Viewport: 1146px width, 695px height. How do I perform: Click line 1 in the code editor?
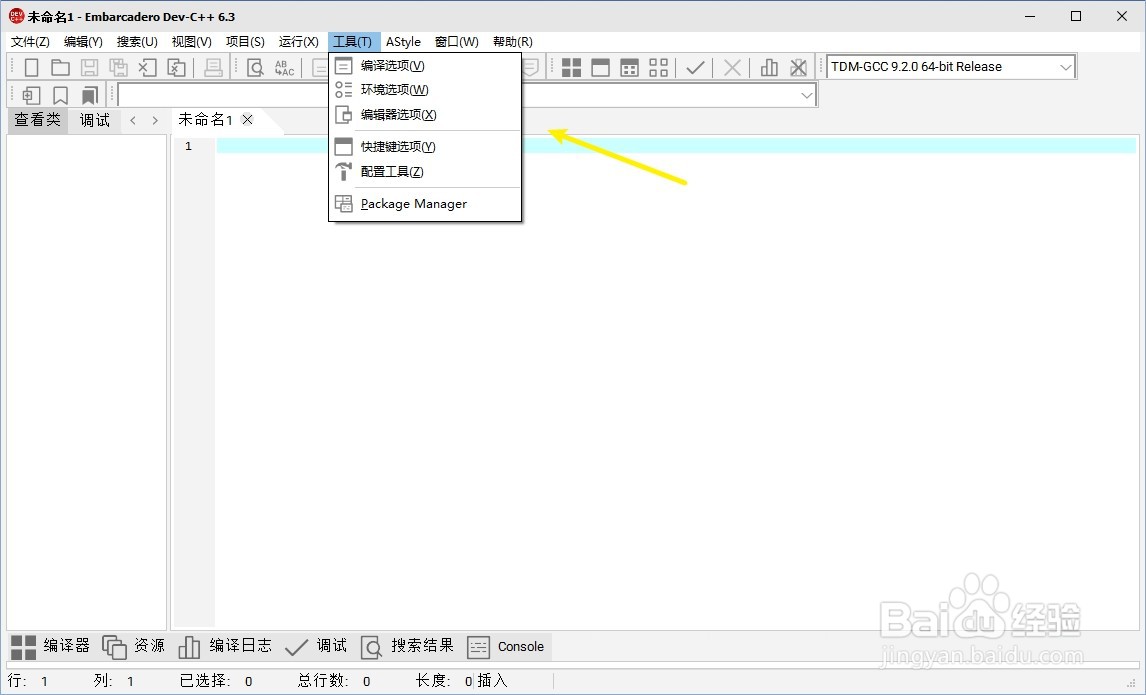[x=676, y=146]
